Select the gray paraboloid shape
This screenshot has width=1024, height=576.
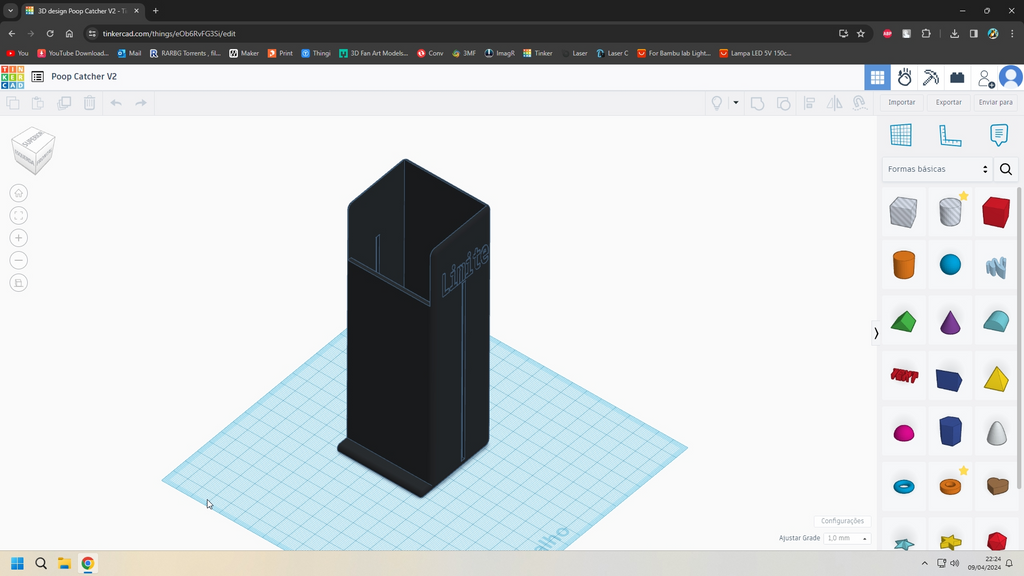[997, 433]
